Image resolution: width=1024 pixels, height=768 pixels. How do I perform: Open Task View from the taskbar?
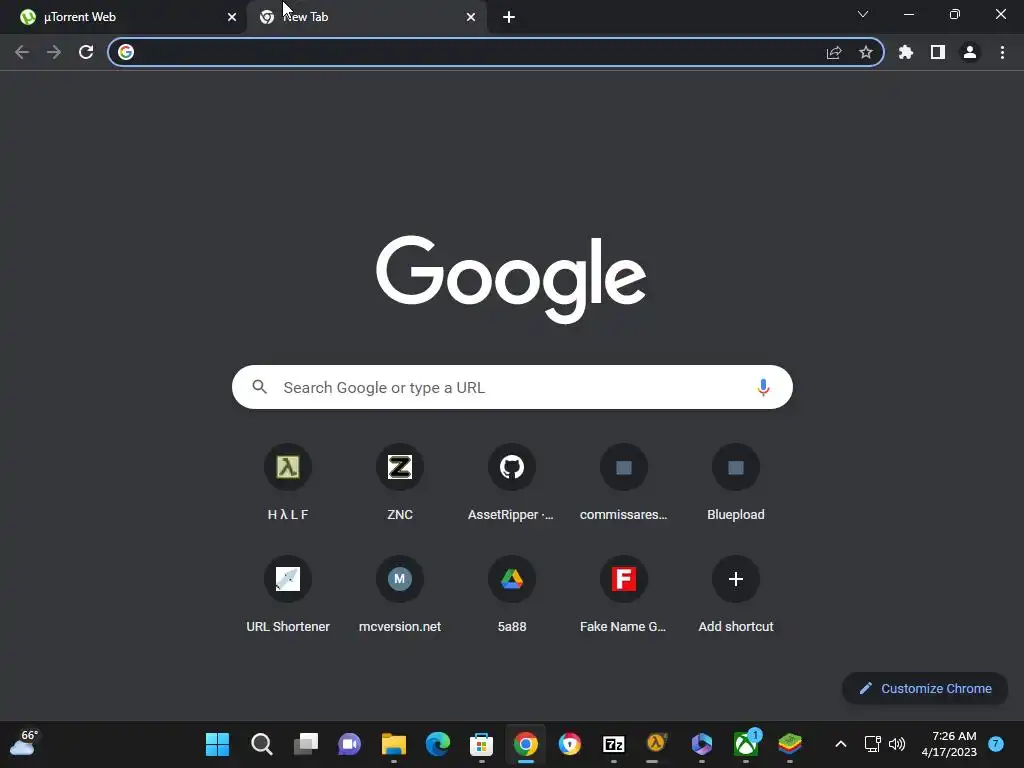pyautogui.click(x=306, y=744)
